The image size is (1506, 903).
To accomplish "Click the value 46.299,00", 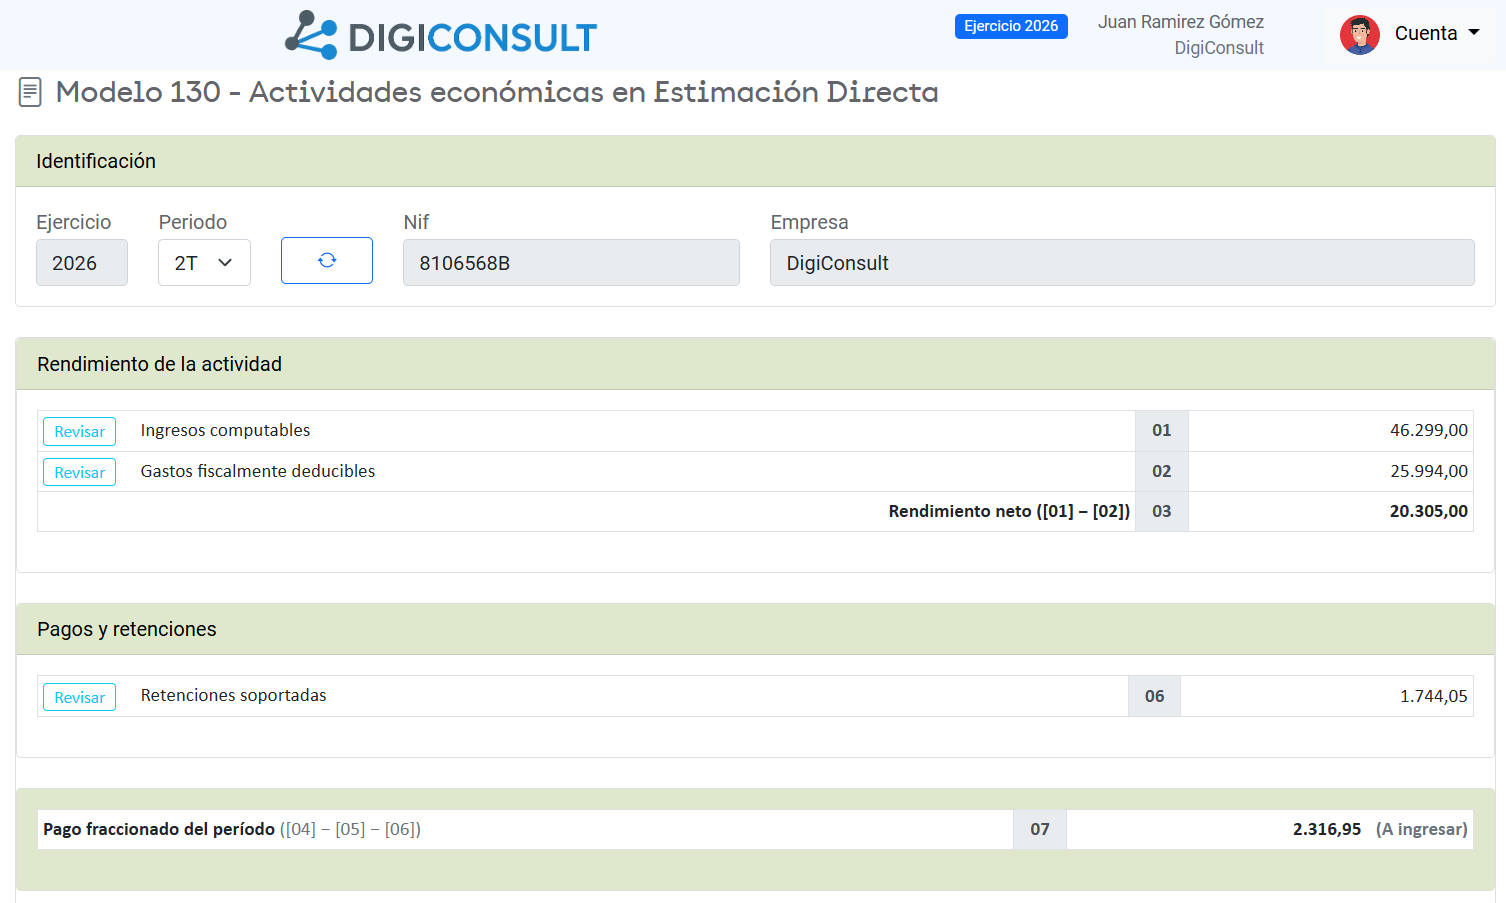I will coord(1429,430).
